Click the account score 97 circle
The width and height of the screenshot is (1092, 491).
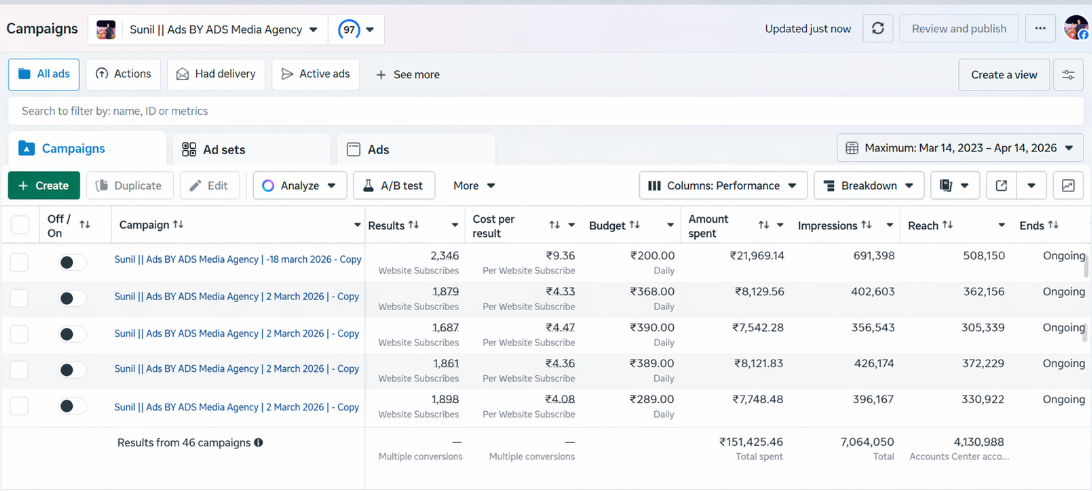(x=347, y=29)
